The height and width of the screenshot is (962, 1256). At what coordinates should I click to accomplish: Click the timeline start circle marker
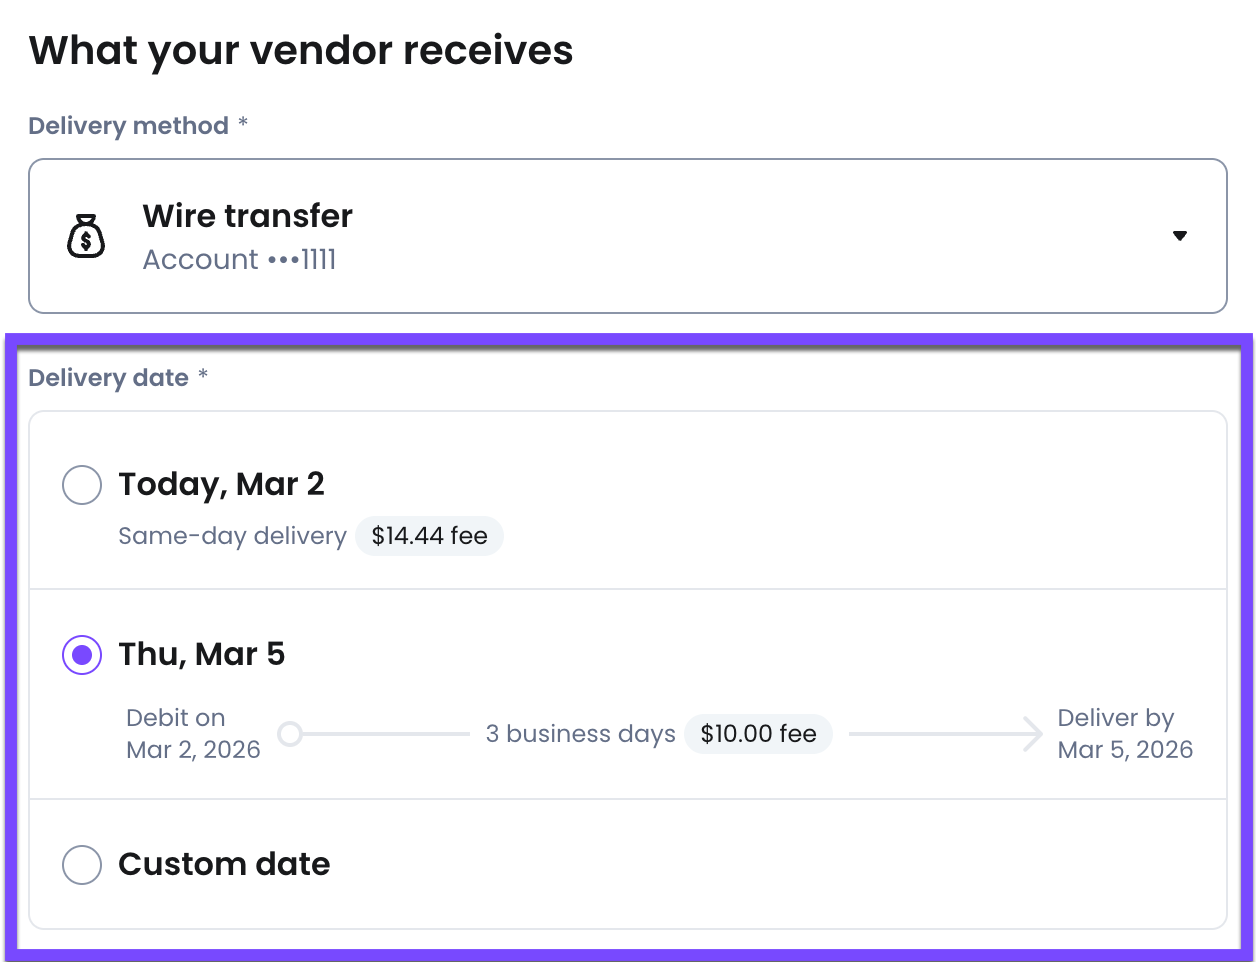(x=290, y=734)
